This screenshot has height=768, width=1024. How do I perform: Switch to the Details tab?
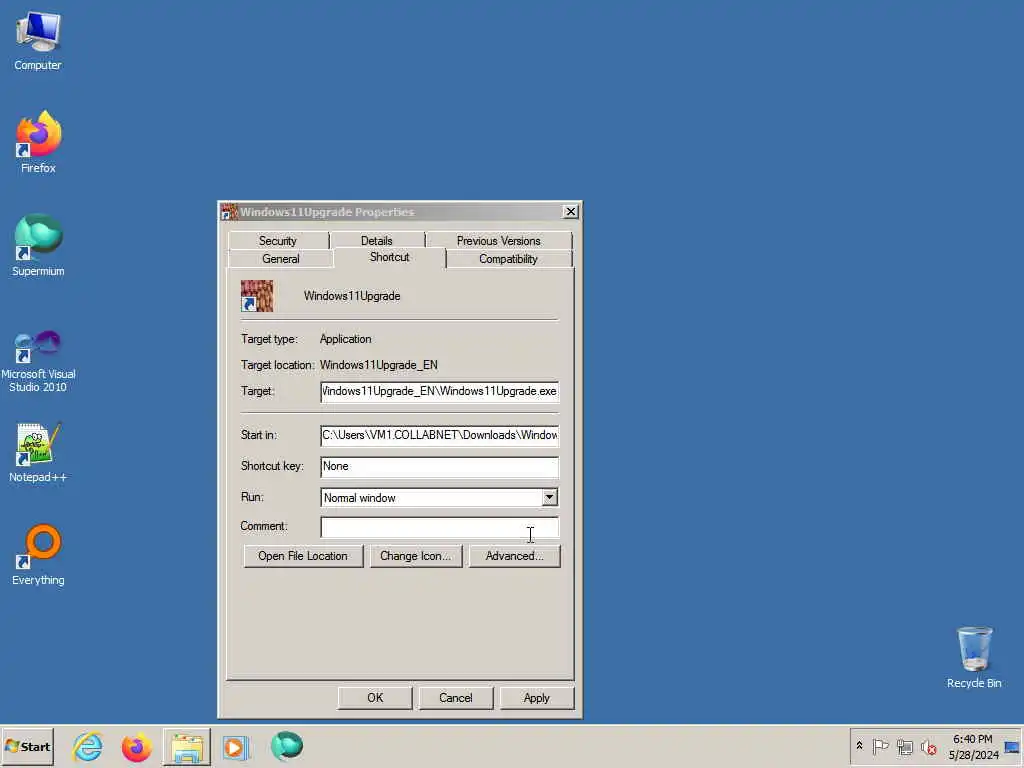377,240
